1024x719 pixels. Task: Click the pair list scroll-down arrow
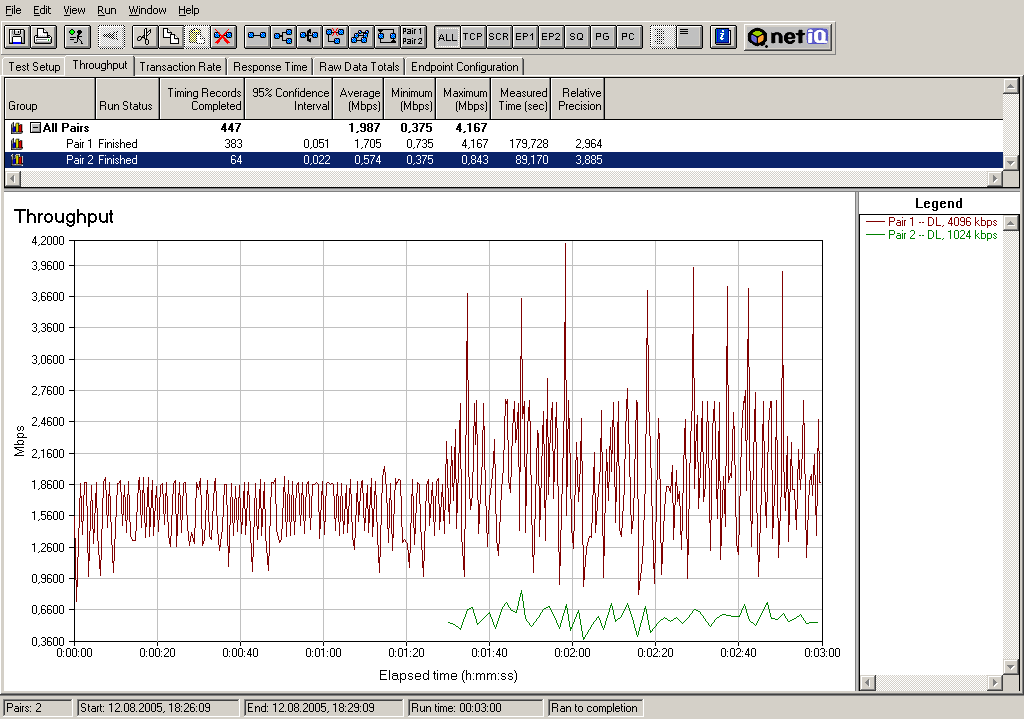pyautogui.click(x=1011, y=162)
